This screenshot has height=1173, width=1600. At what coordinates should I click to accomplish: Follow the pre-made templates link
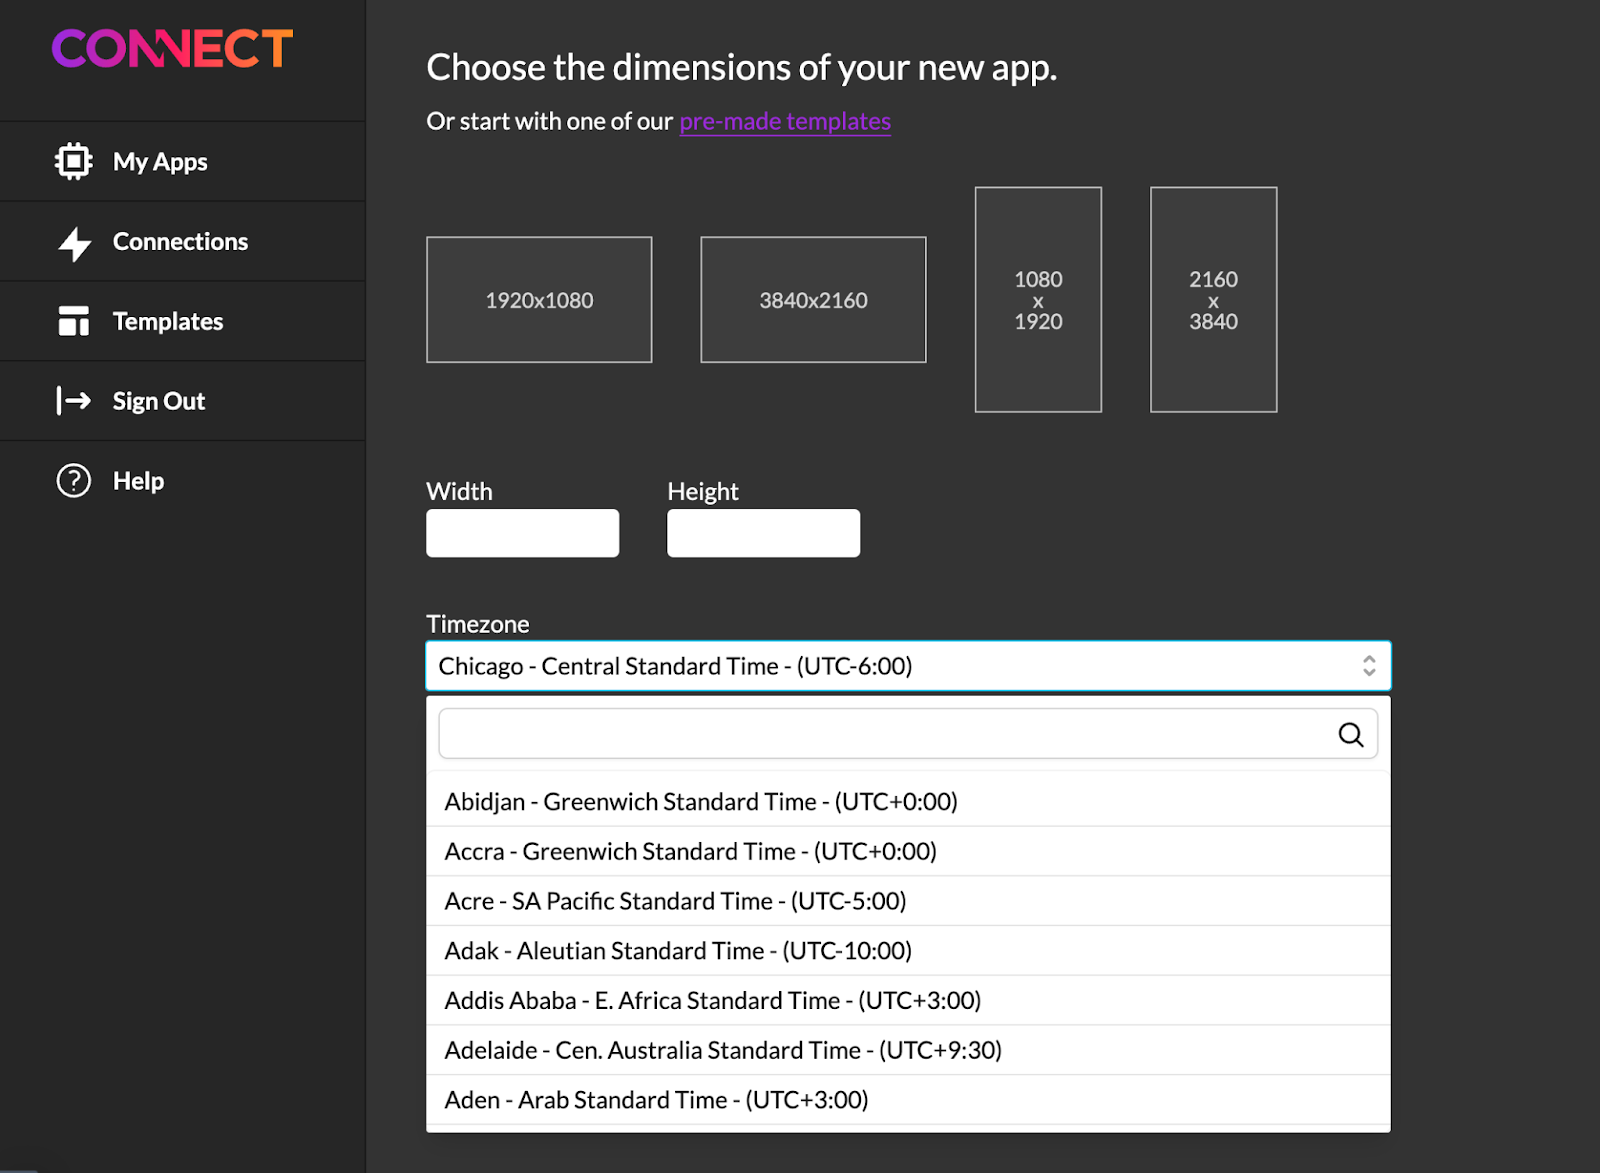point(785,121)
